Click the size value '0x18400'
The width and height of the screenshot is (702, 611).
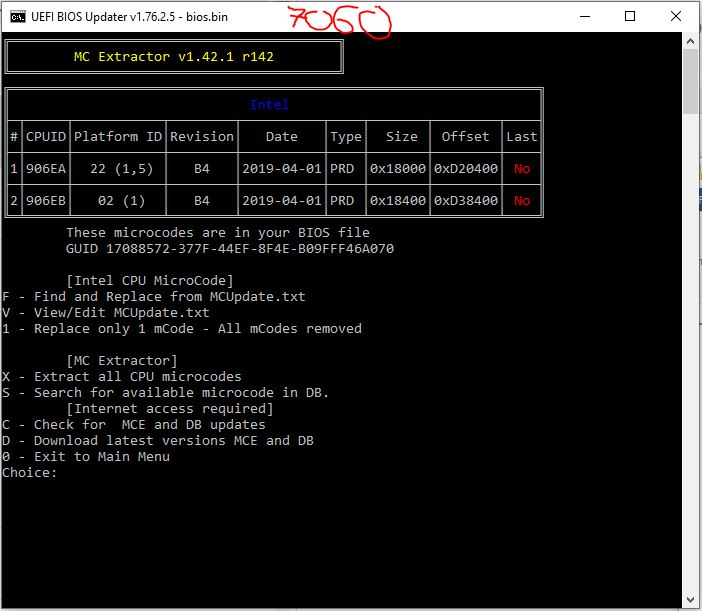pyautogui.click(x=398, y=201)
